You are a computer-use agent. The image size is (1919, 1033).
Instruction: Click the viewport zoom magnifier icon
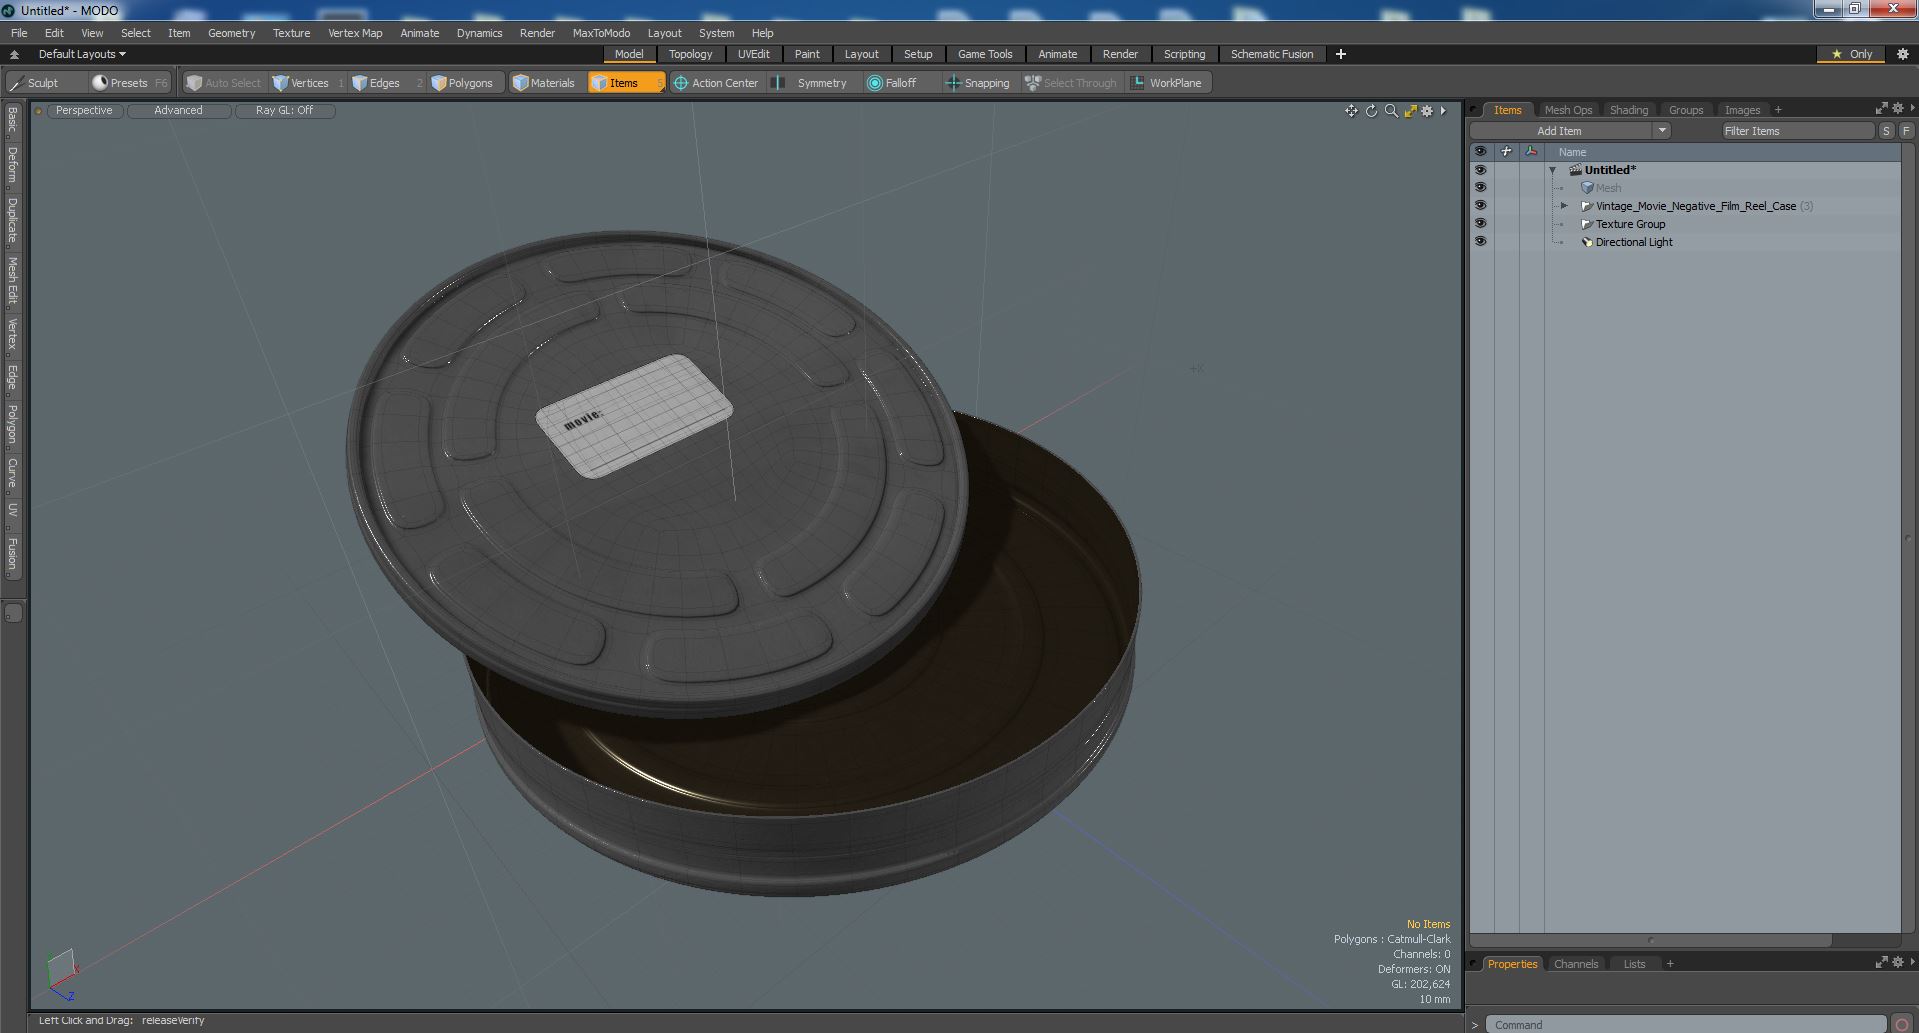click(x=1391, y=111)
